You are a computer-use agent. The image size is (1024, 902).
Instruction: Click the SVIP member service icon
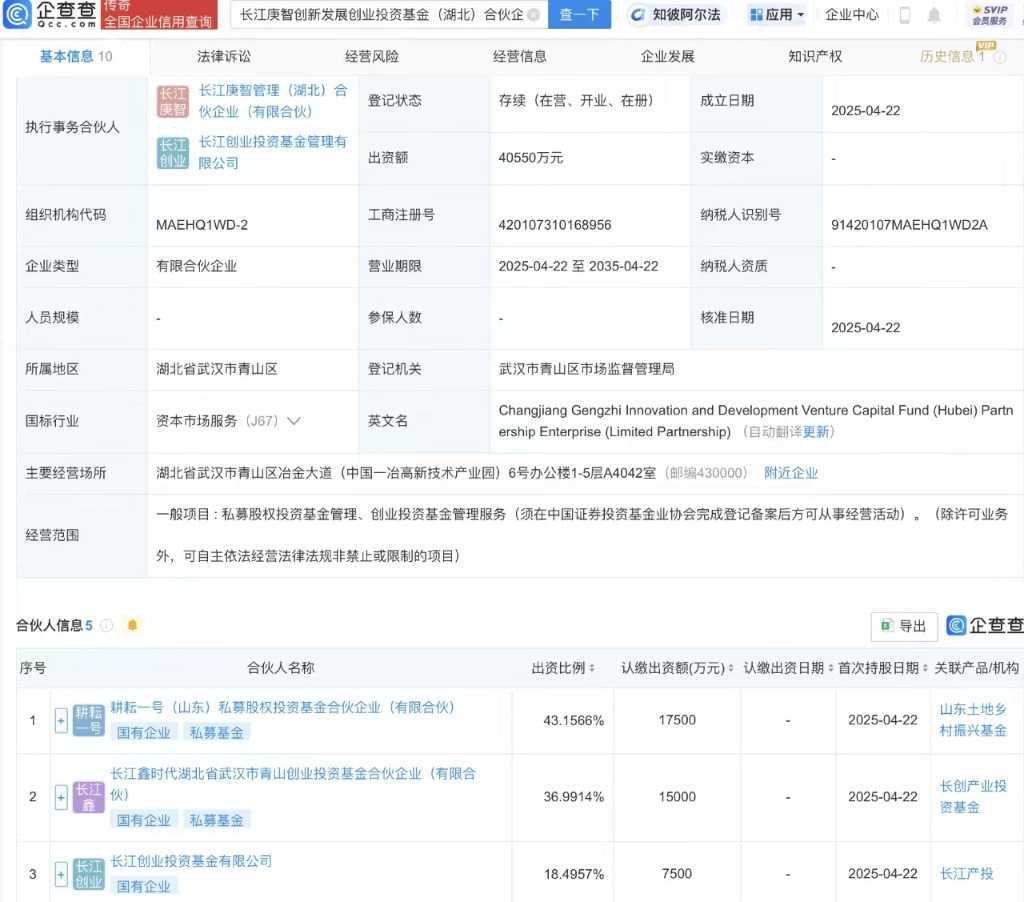tap(989, 15)
